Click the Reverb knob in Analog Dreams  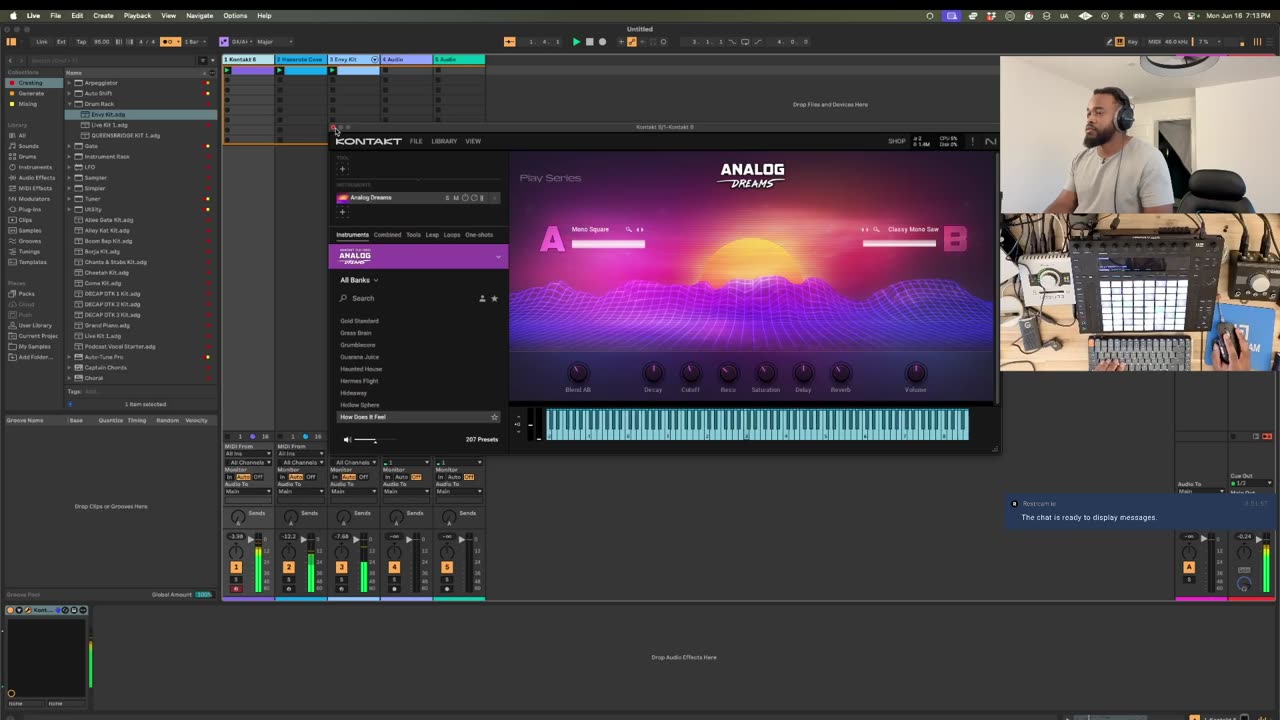(841, 373)
